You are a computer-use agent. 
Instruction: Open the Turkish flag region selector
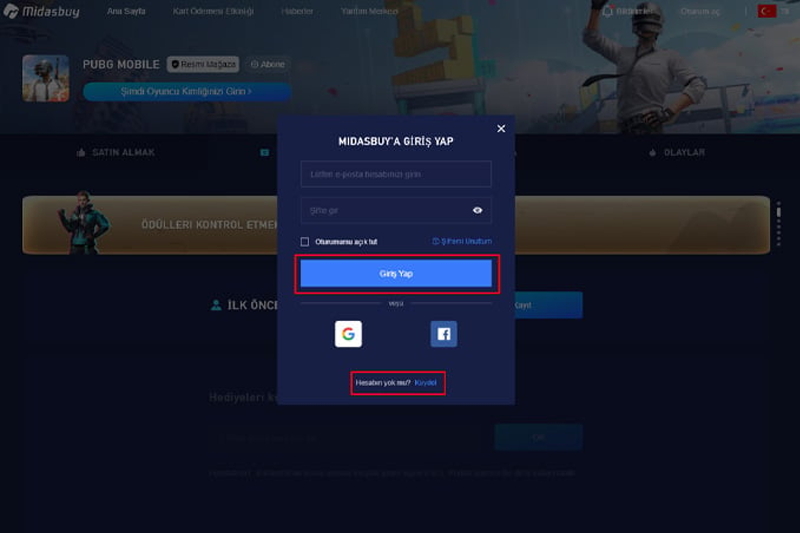tap(767, 11)
